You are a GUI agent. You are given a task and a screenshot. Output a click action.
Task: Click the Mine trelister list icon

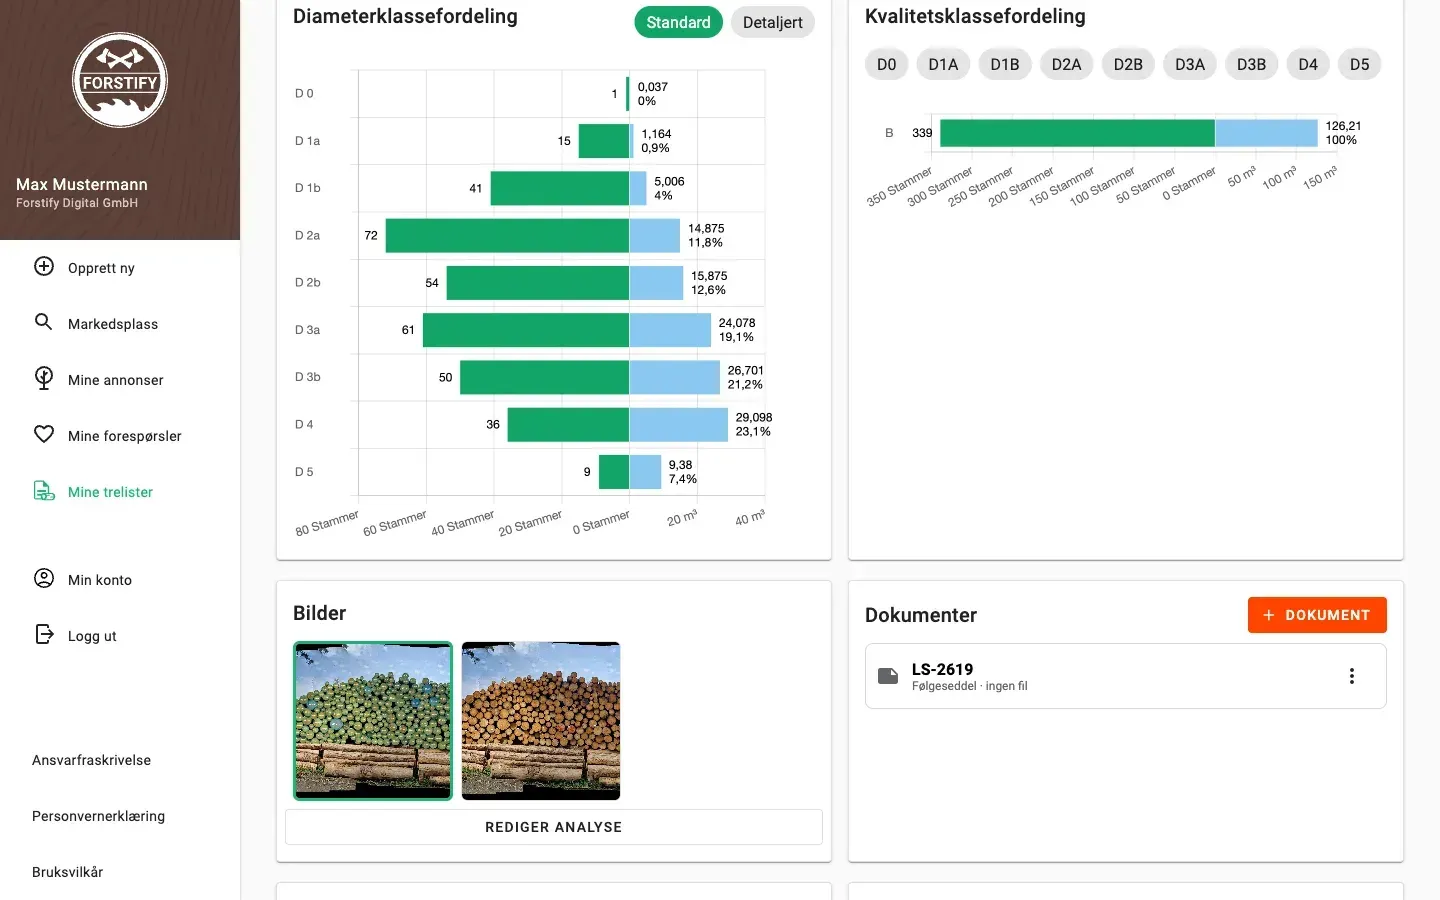tap(44, 490)
